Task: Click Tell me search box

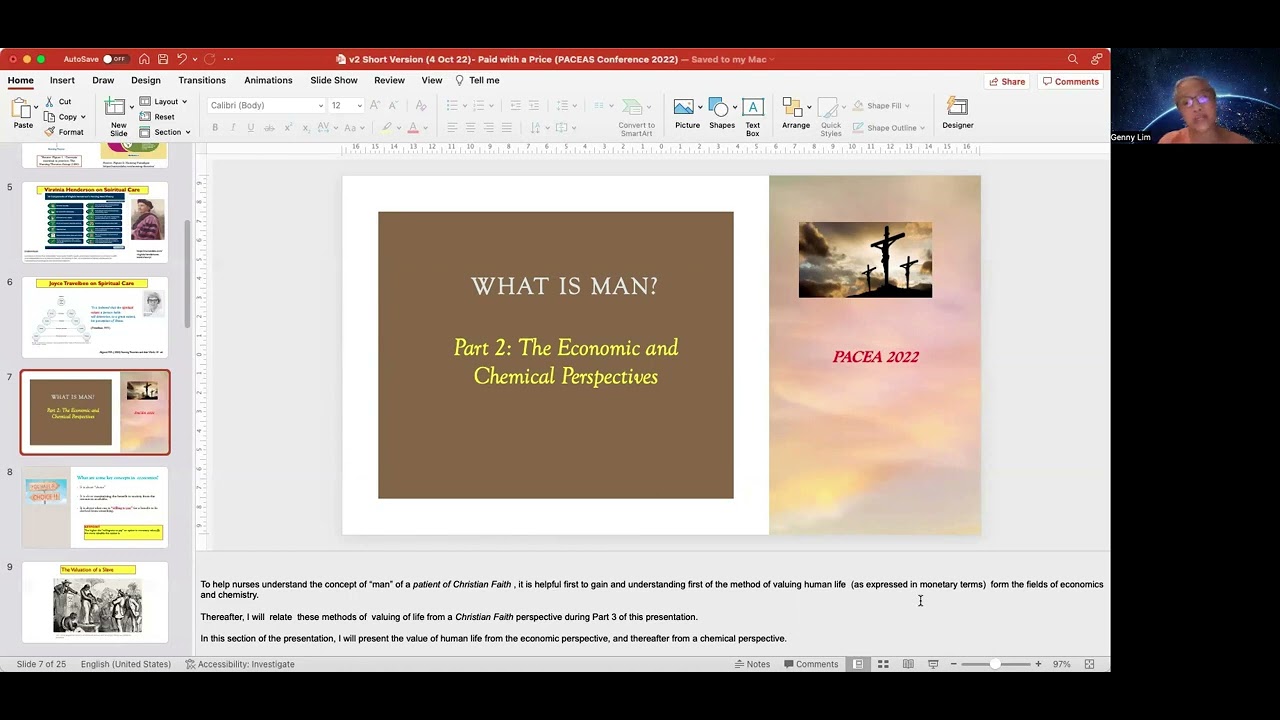Action: point(478,80)
